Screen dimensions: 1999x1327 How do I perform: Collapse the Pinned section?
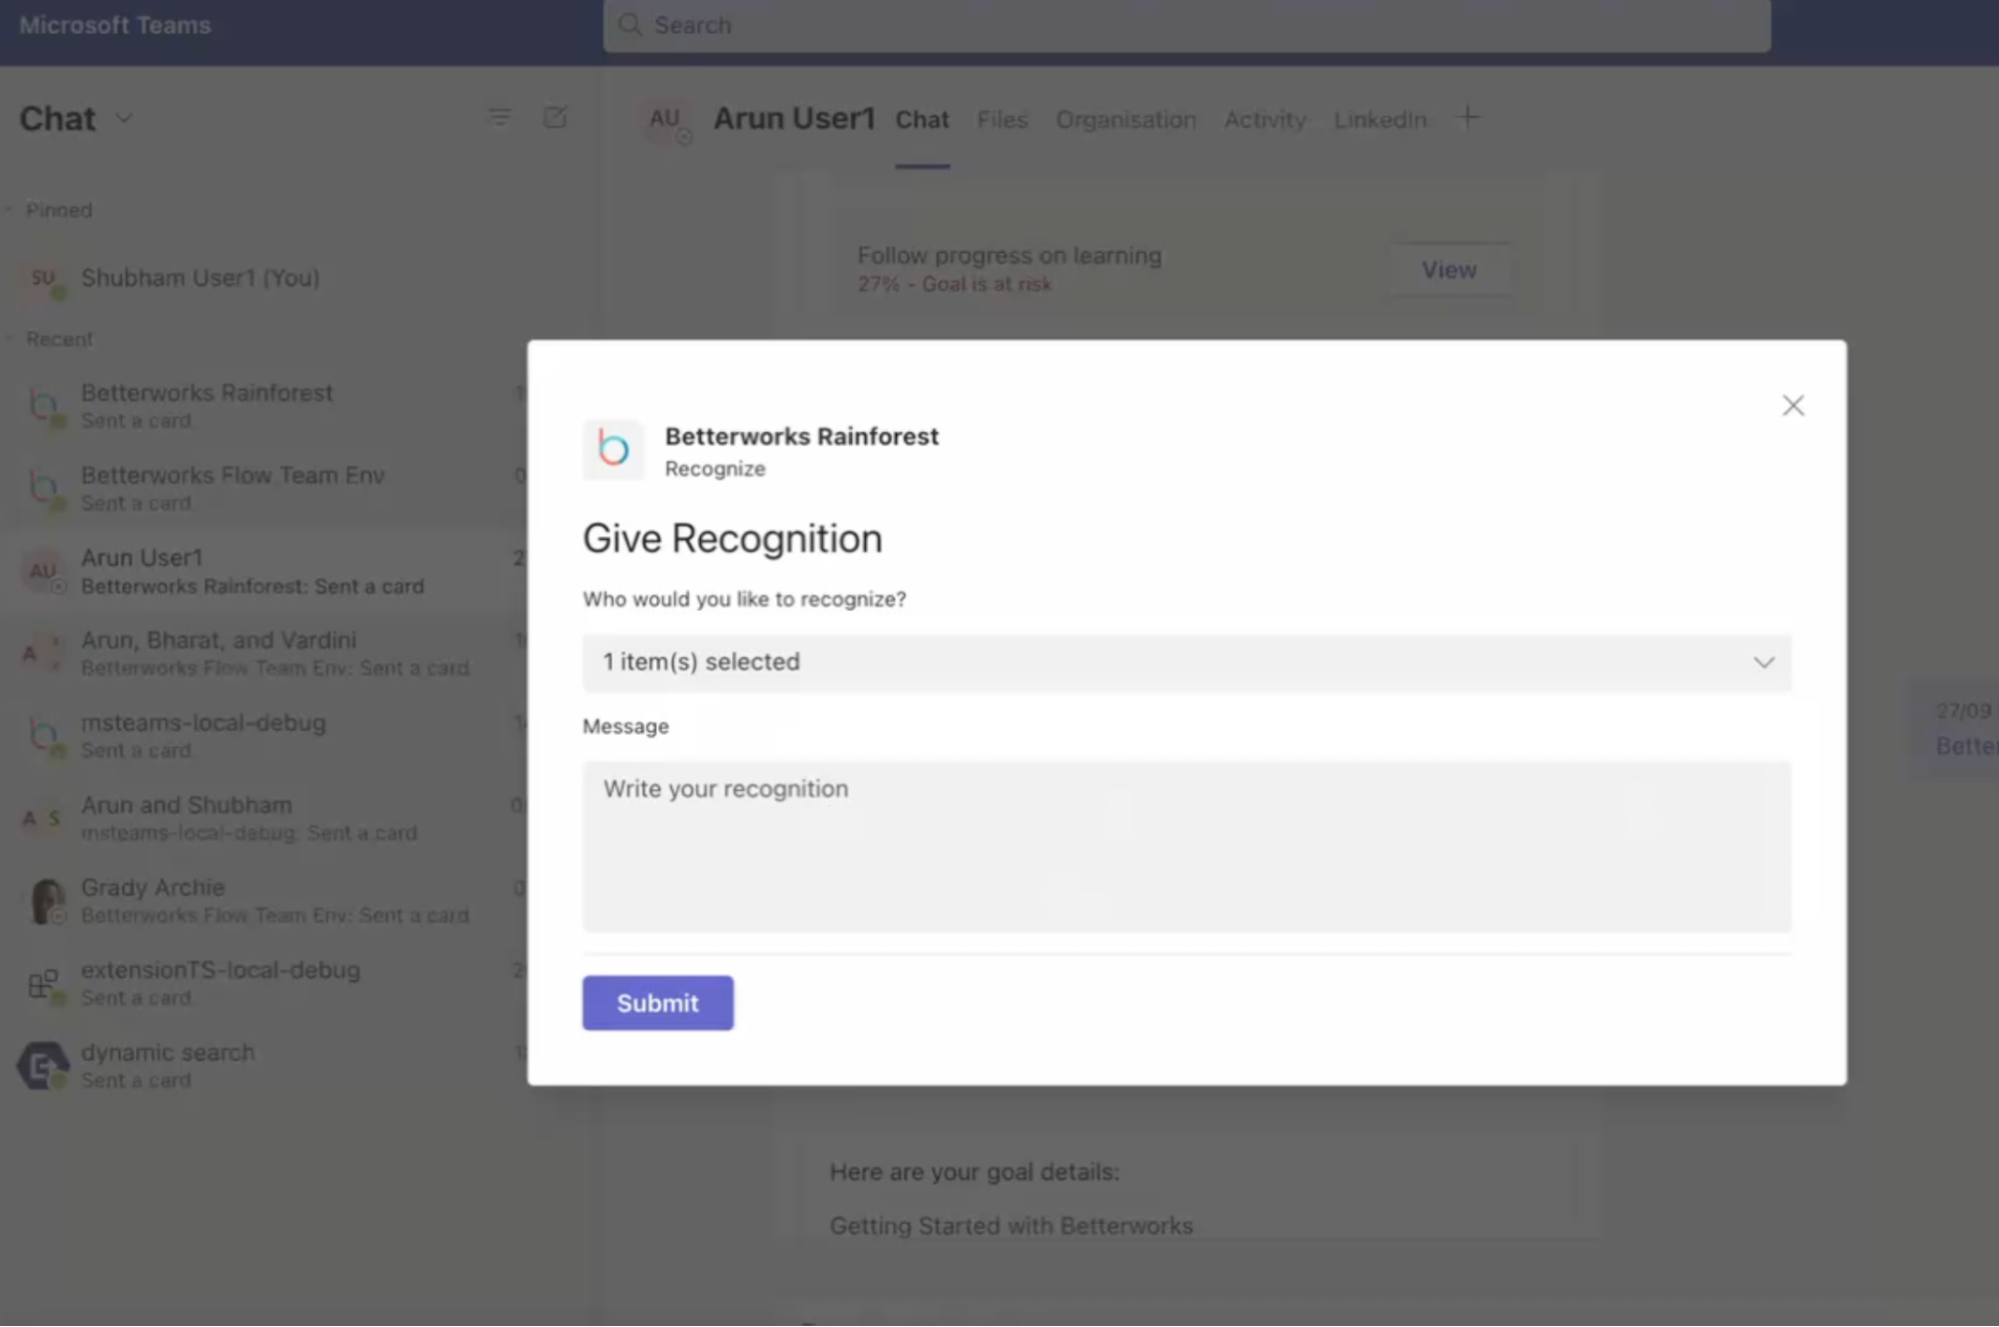[9, 210]
